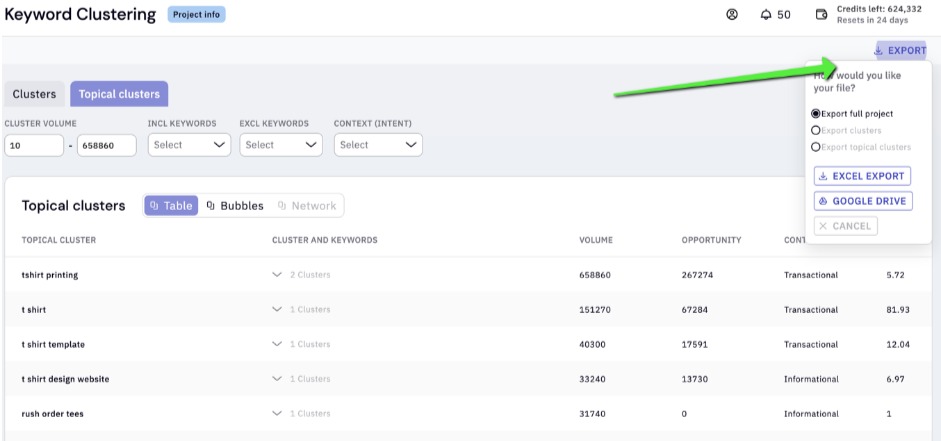Expand clusters for t shirt row
This screenshot has width=941, height=441.
coord(277,310)
